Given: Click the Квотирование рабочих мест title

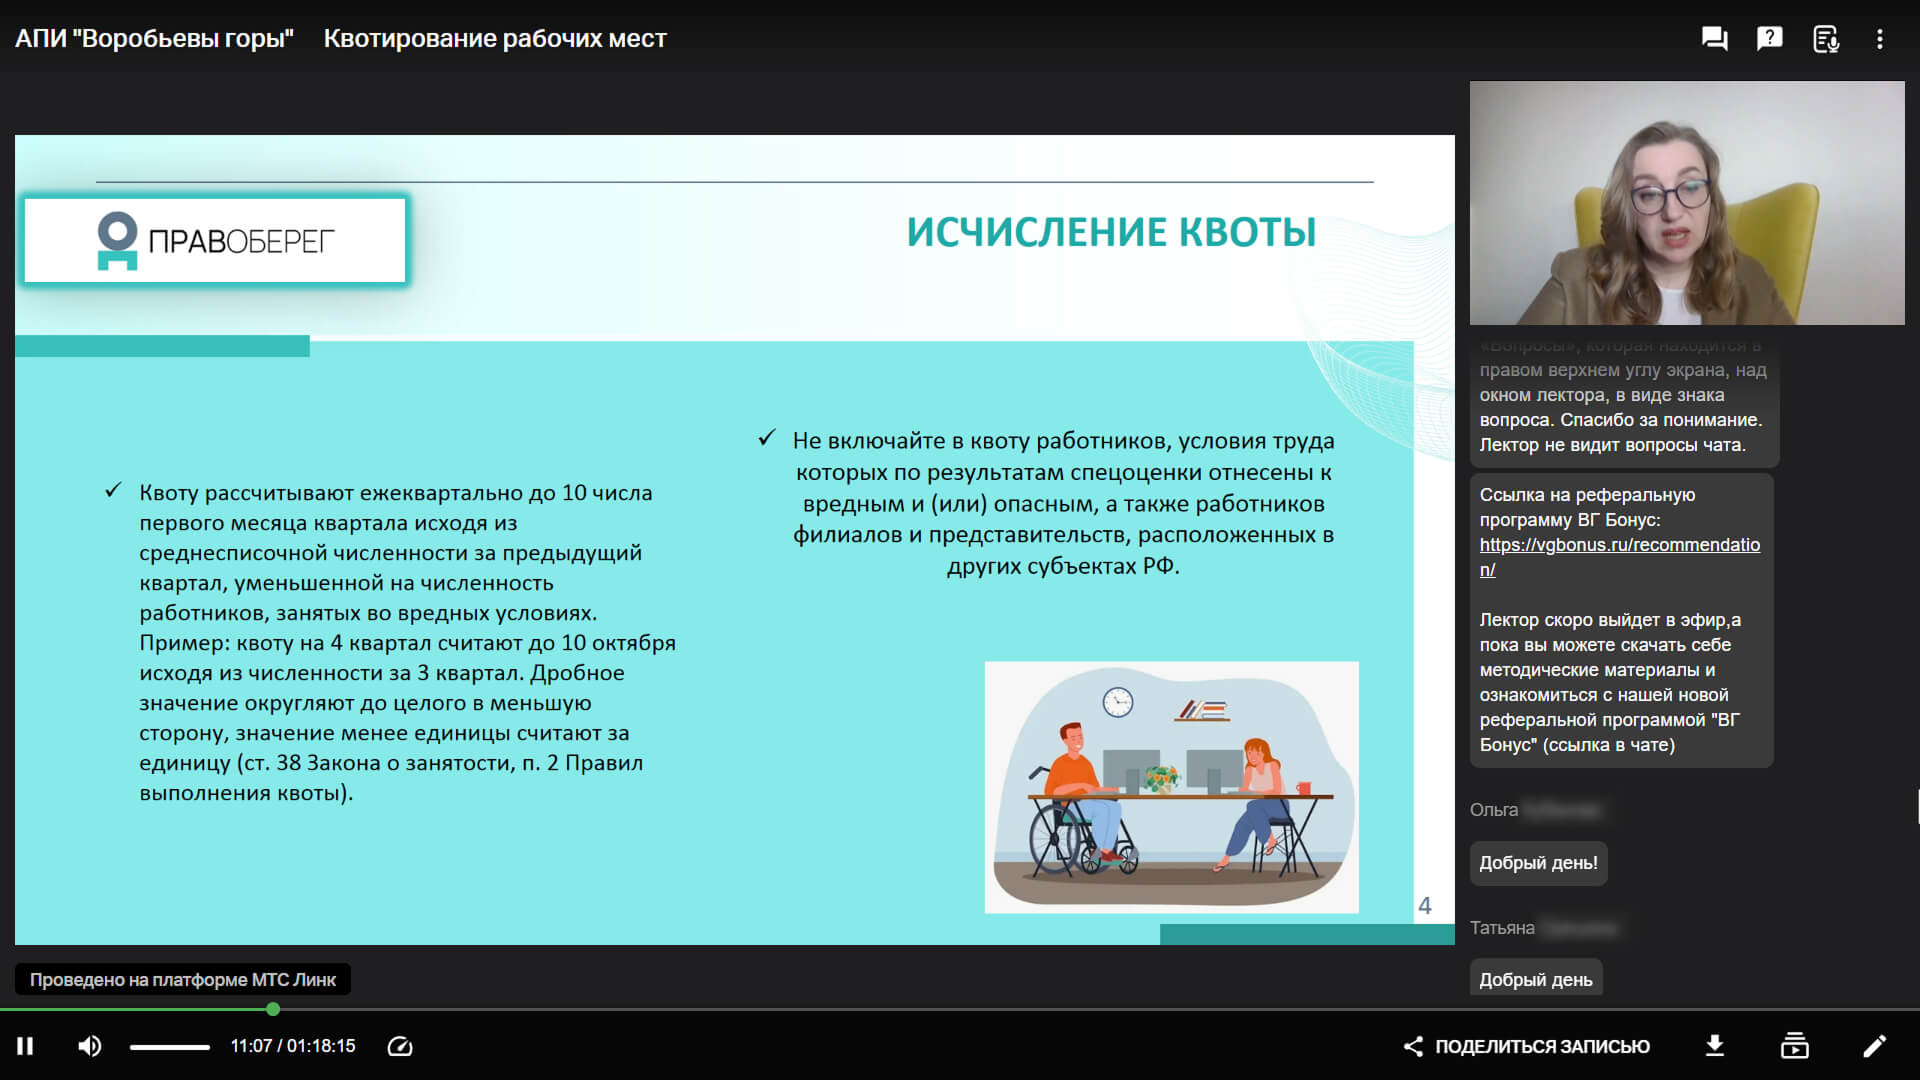Looking at the screenshot, I should tap(495, 39).
